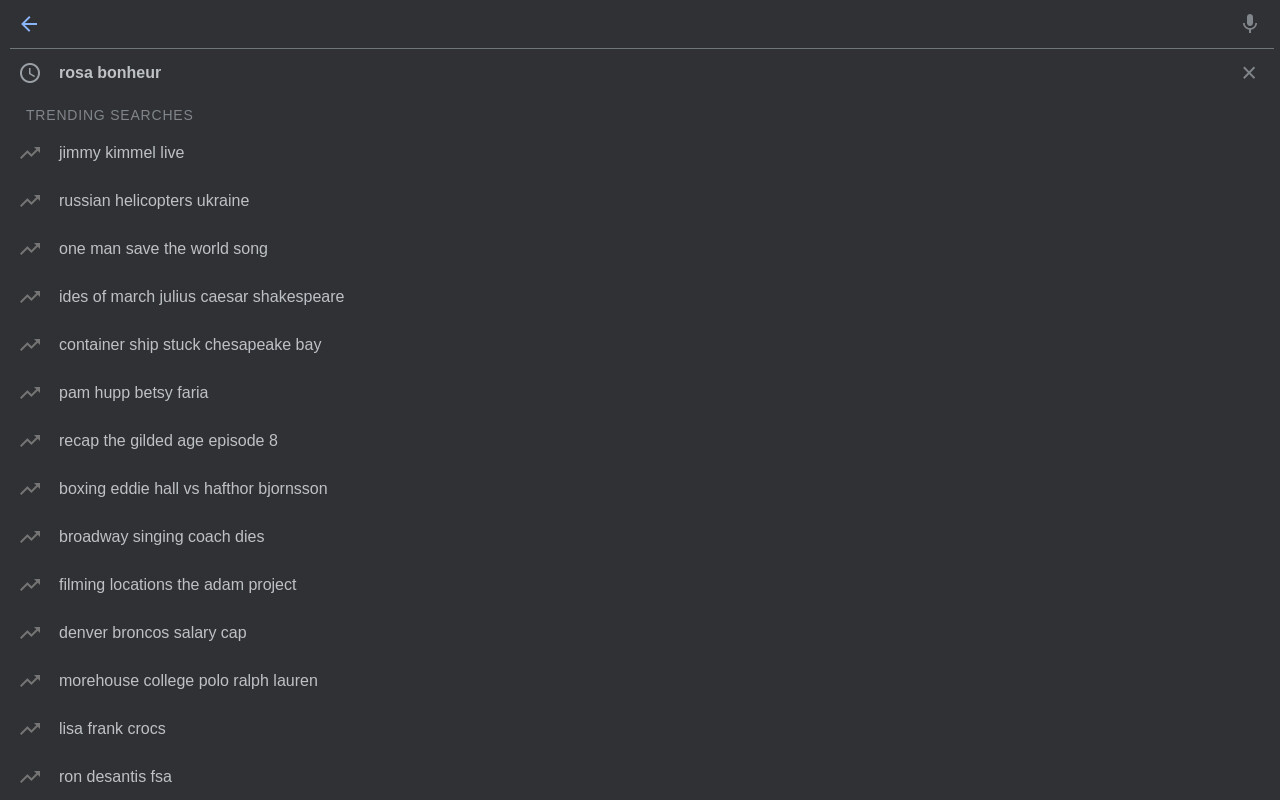The image size is (1280, 800).
Task: Click the back arrow icon
Action: [x=29, y=24]
